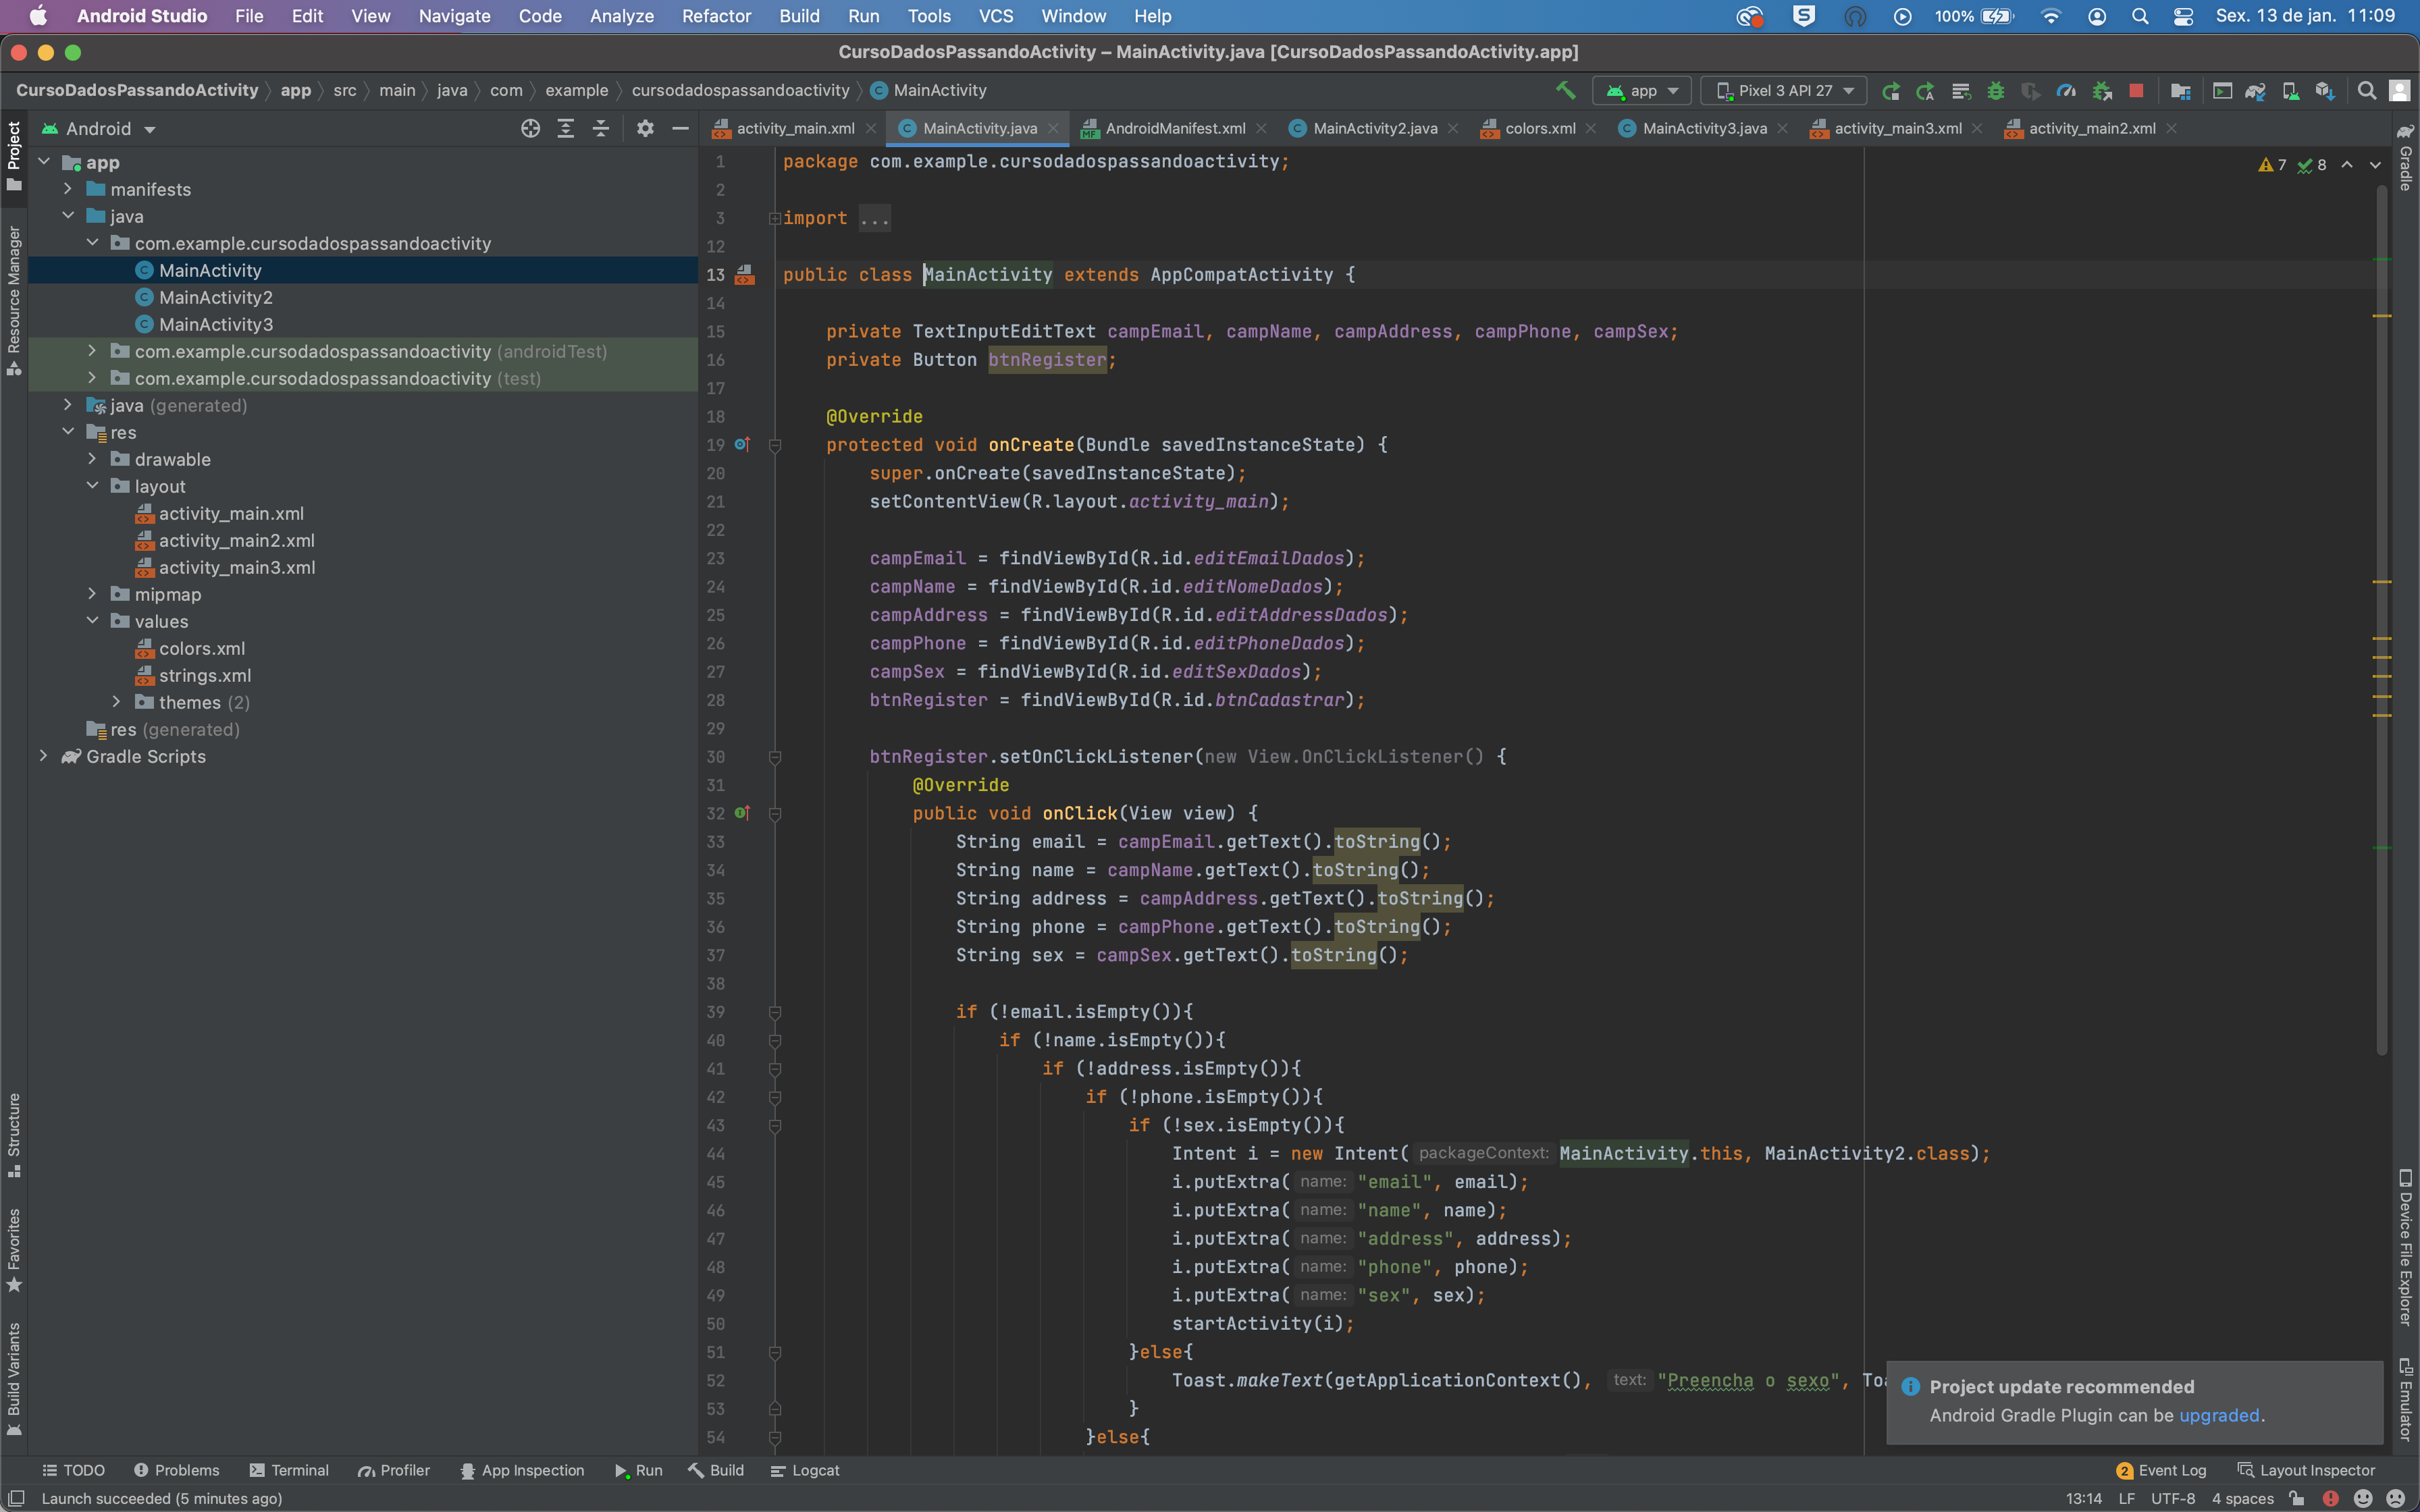Switch to the AndroidManifest.xml editor tab
2420x1512 pixels.
(x=1176, y=128)
